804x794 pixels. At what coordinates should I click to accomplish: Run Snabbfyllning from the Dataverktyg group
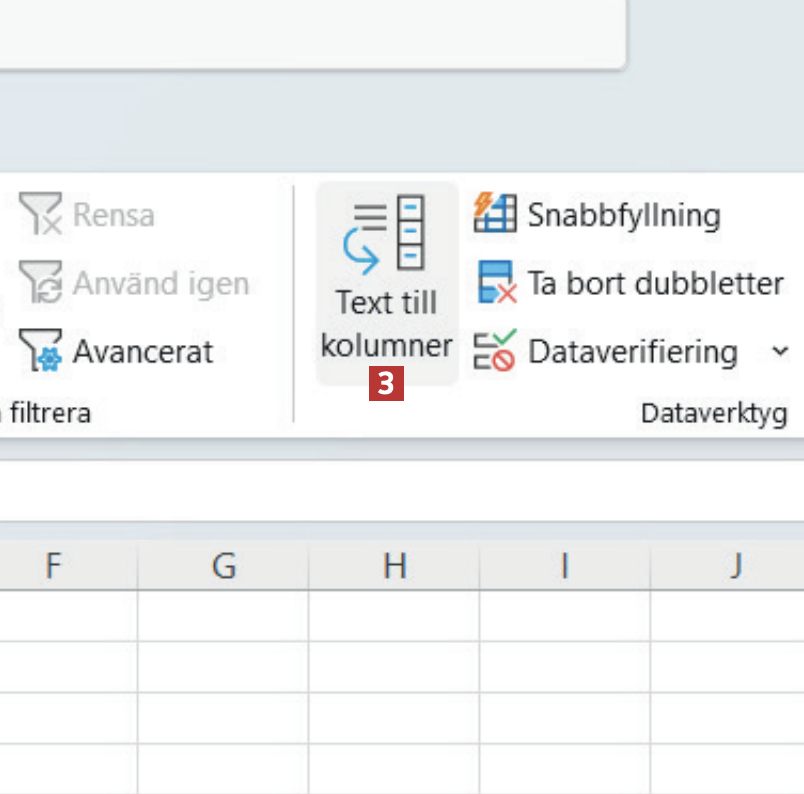tap(494, 215)
